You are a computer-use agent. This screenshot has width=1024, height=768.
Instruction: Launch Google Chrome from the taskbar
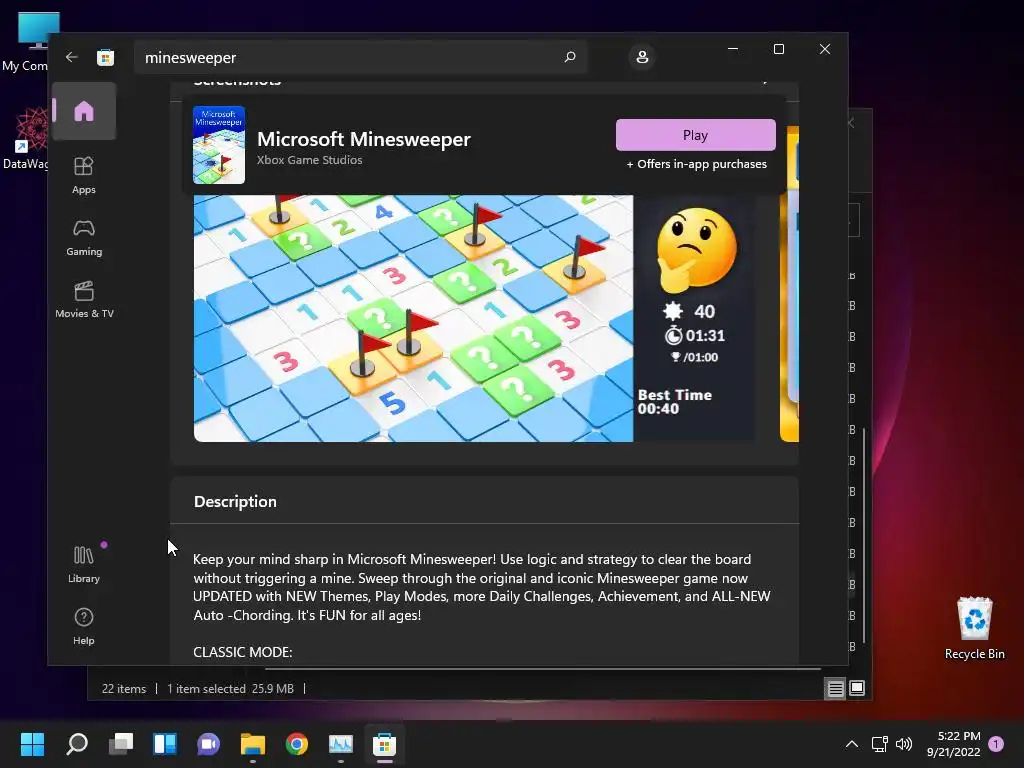click(x=296, y=744)
